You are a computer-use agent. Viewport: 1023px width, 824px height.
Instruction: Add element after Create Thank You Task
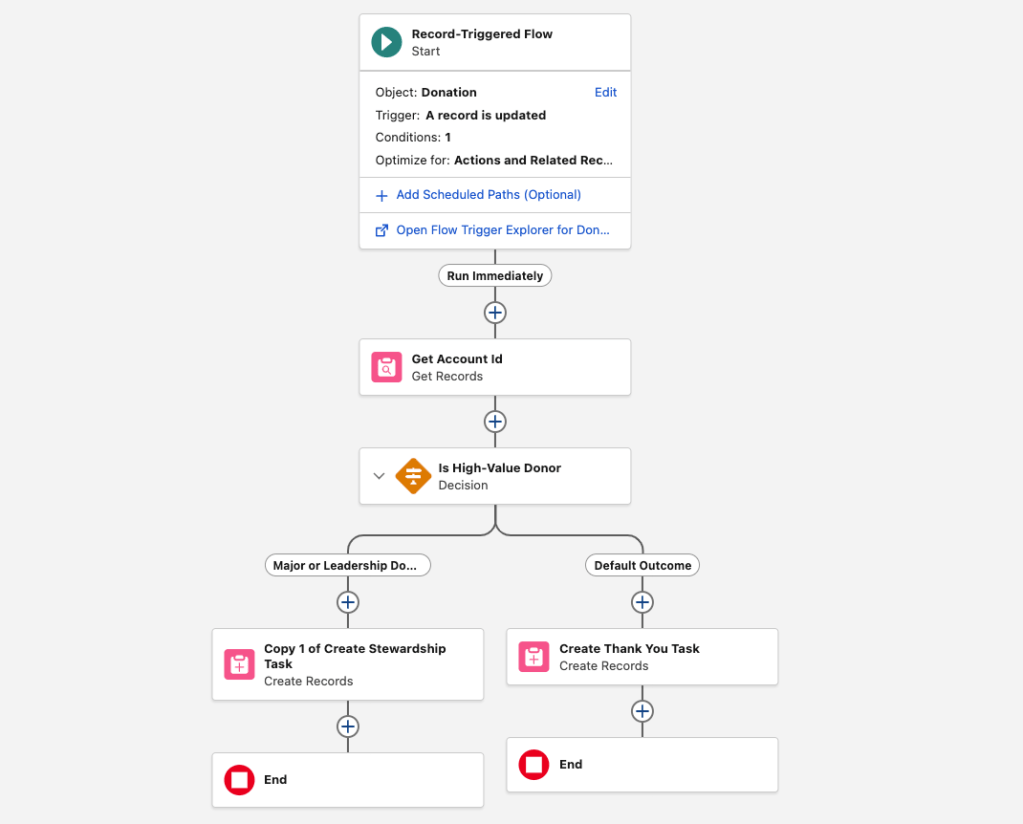642,711
